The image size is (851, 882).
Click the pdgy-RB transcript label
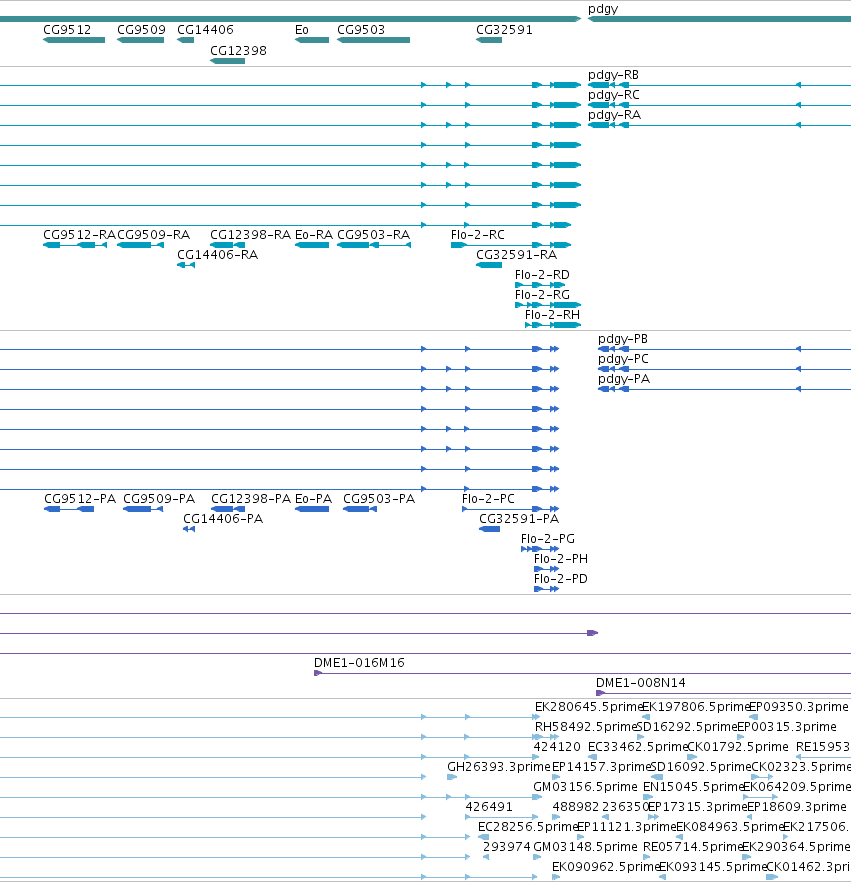coord(613,75)
